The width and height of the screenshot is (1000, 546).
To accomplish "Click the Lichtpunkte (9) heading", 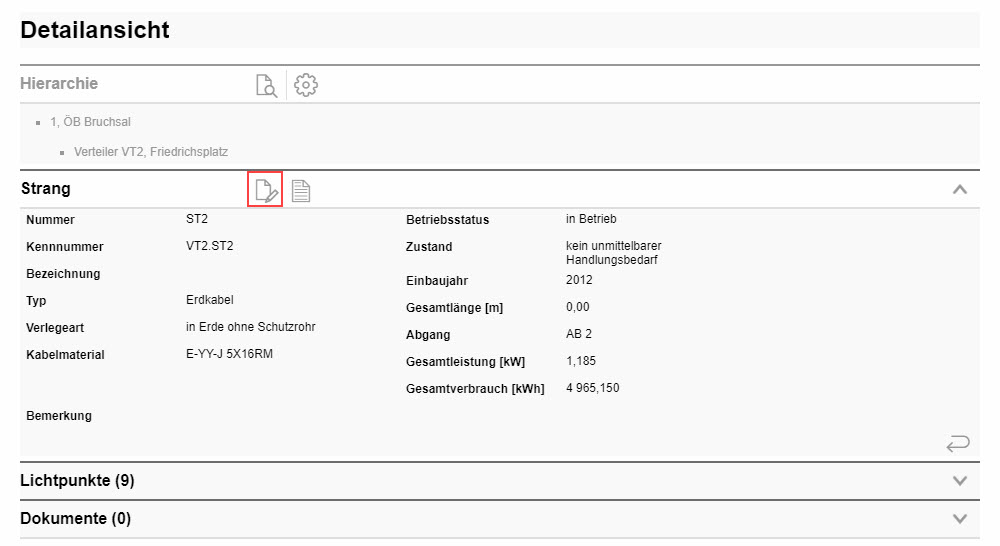I will (77, 481).
